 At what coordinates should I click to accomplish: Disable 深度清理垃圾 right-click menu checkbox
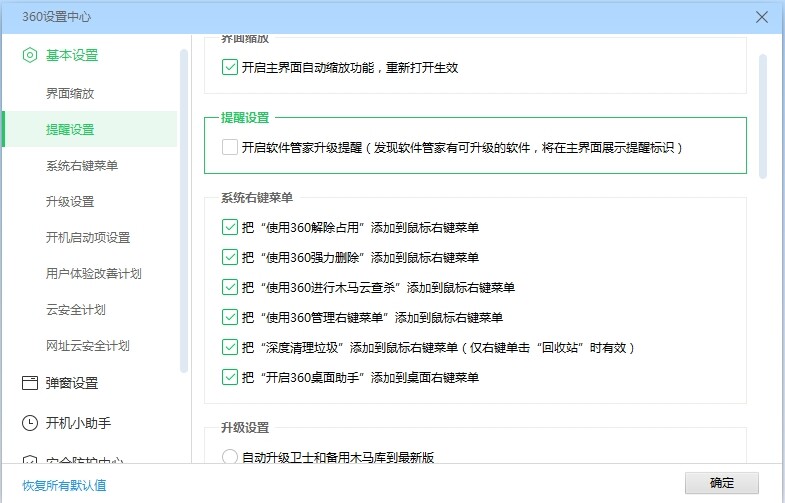pos(229,347)
